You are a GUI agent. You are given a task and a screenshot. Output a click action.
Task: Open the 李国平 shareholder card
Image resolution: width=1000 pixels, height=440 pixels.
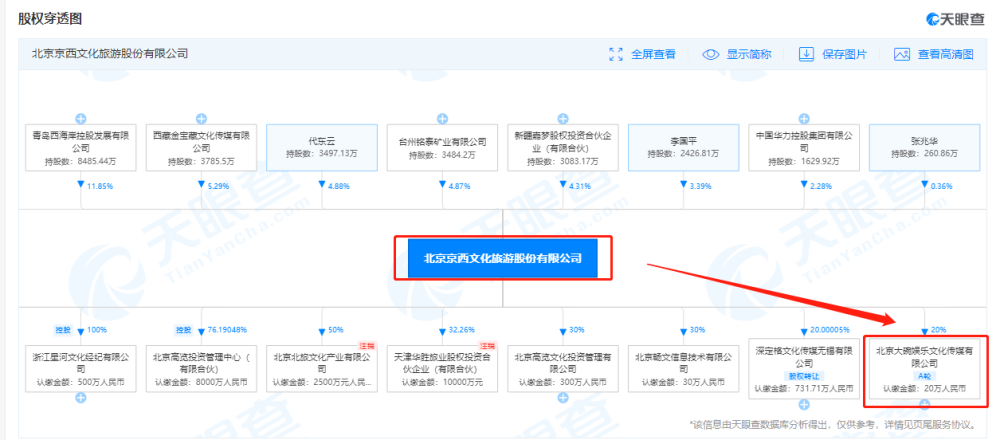[683, 148]
